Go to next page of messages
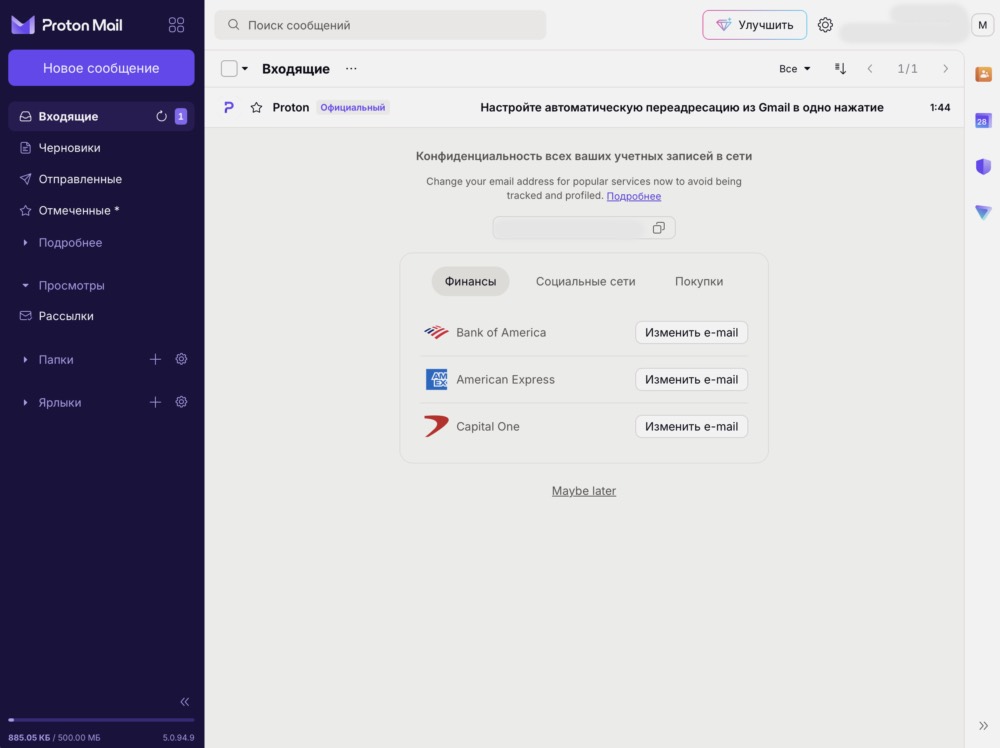This screenshot has height=748, width=1000. (945, 68)
